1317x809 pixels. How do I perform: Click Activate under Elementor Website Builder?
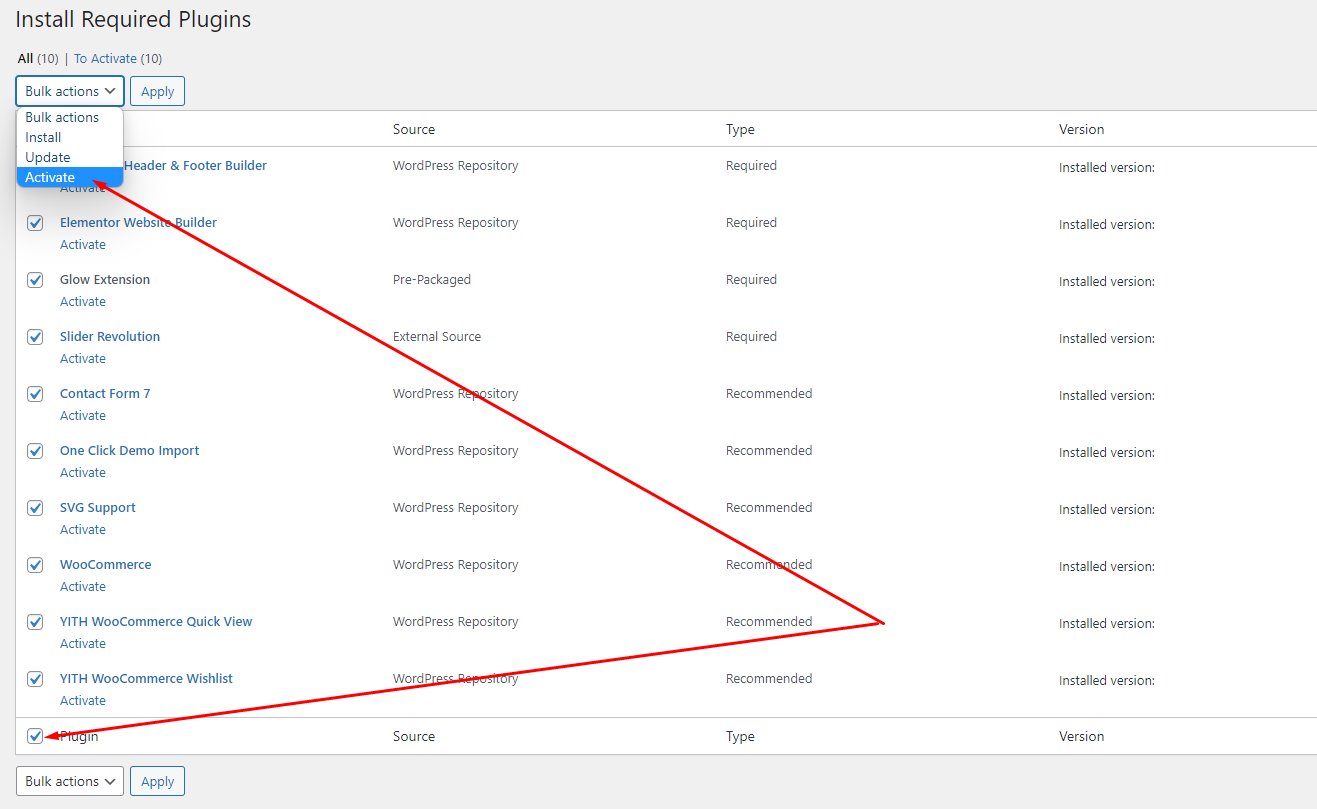[83, 244]
